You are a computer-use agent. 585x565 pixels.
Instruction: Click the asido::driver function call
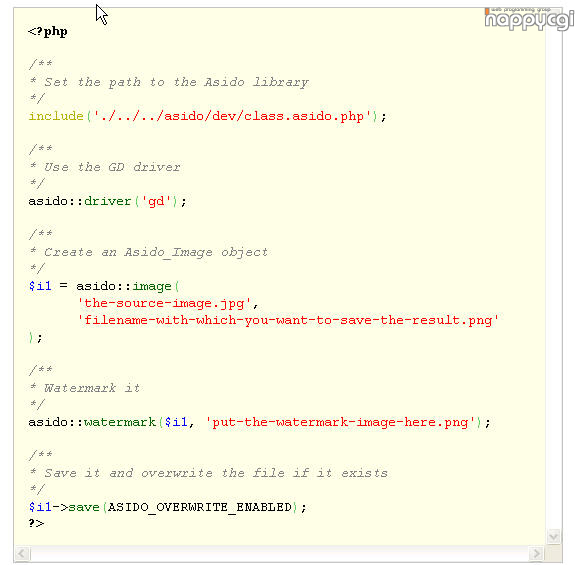80,201
